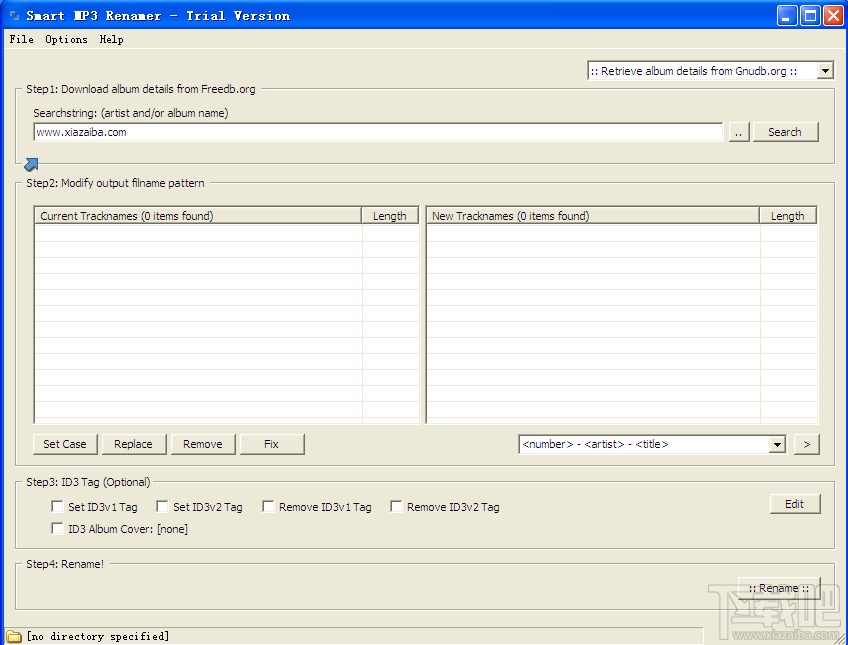Enable the Set ID3v1 Tag checkbox
Screen dimensions: 848x645
[x=57, y=507]
